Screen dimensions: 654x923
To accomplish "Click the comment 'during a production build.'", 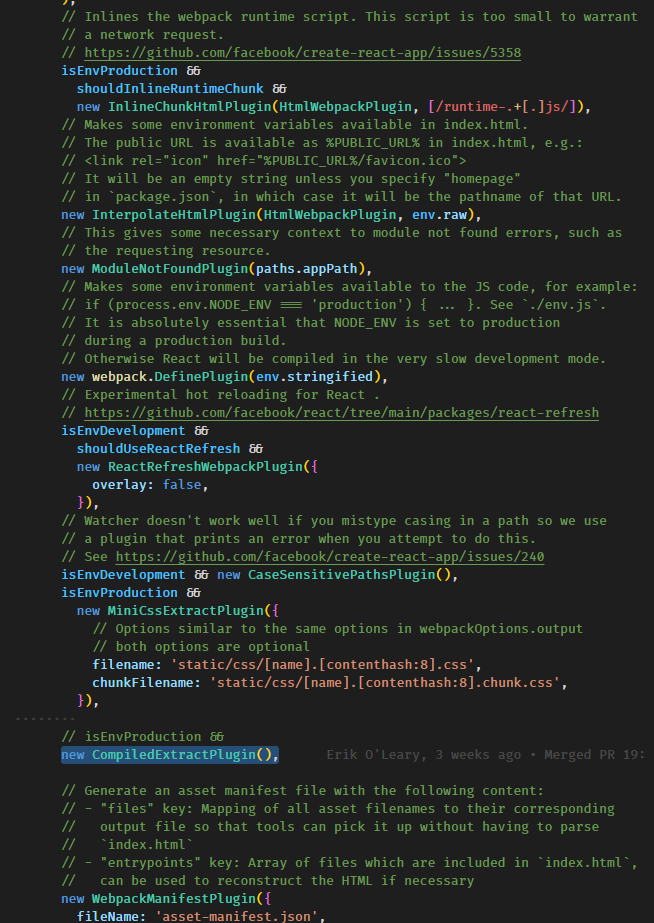I will pyautogui.click(x=174, y=340).
